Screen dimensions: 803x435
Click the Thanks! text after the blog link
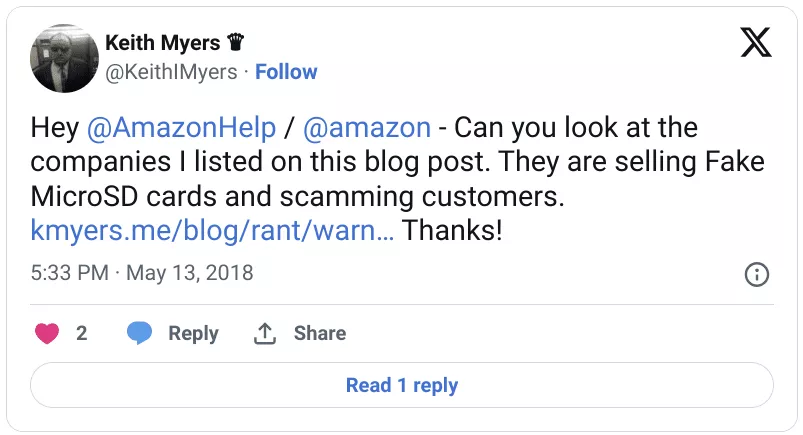click(453, 231)
